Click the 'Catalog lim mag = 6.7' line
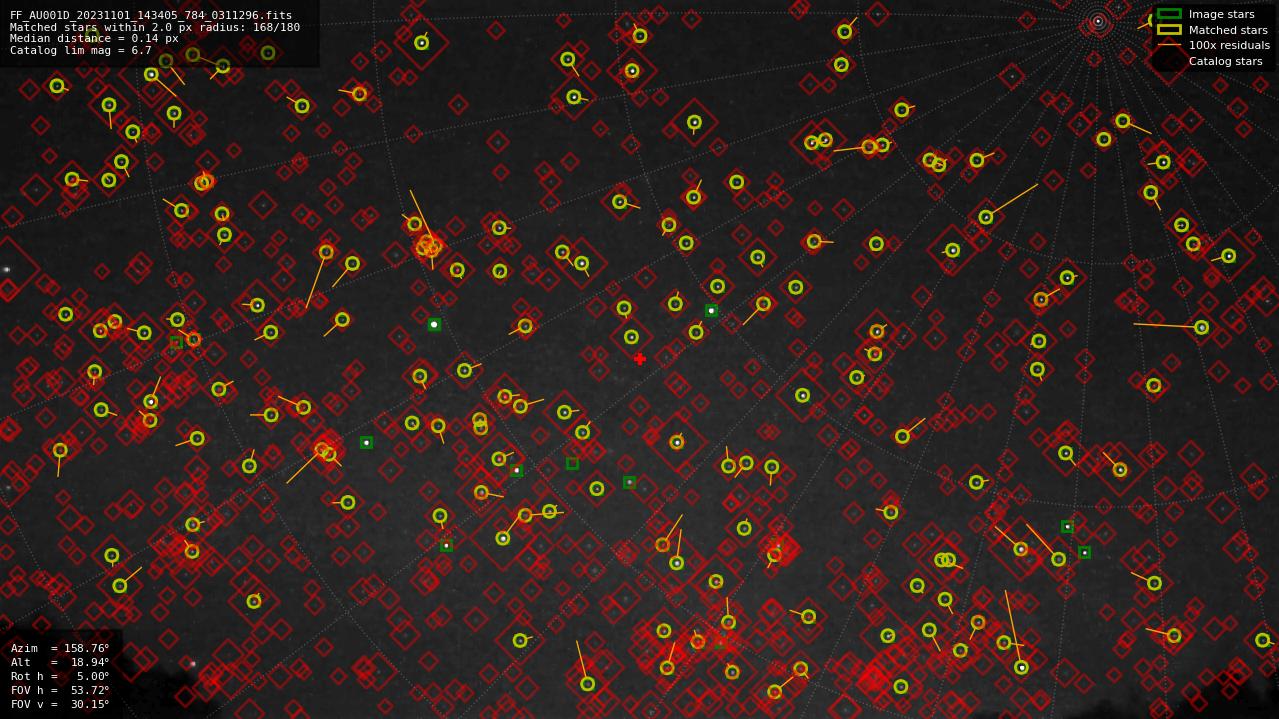Image resolution: width=1279 pixels, height=719 pixels. point(81,51)
